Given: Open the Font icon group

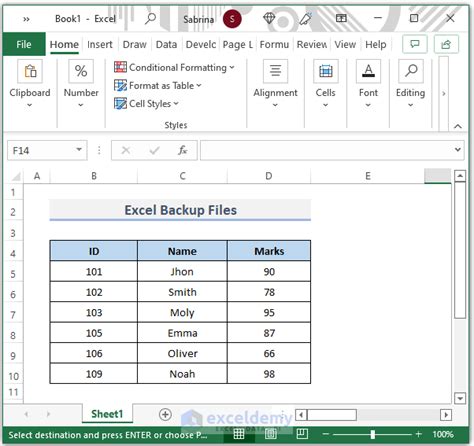Looking at the screenshot, I should [x=368, y=71].
